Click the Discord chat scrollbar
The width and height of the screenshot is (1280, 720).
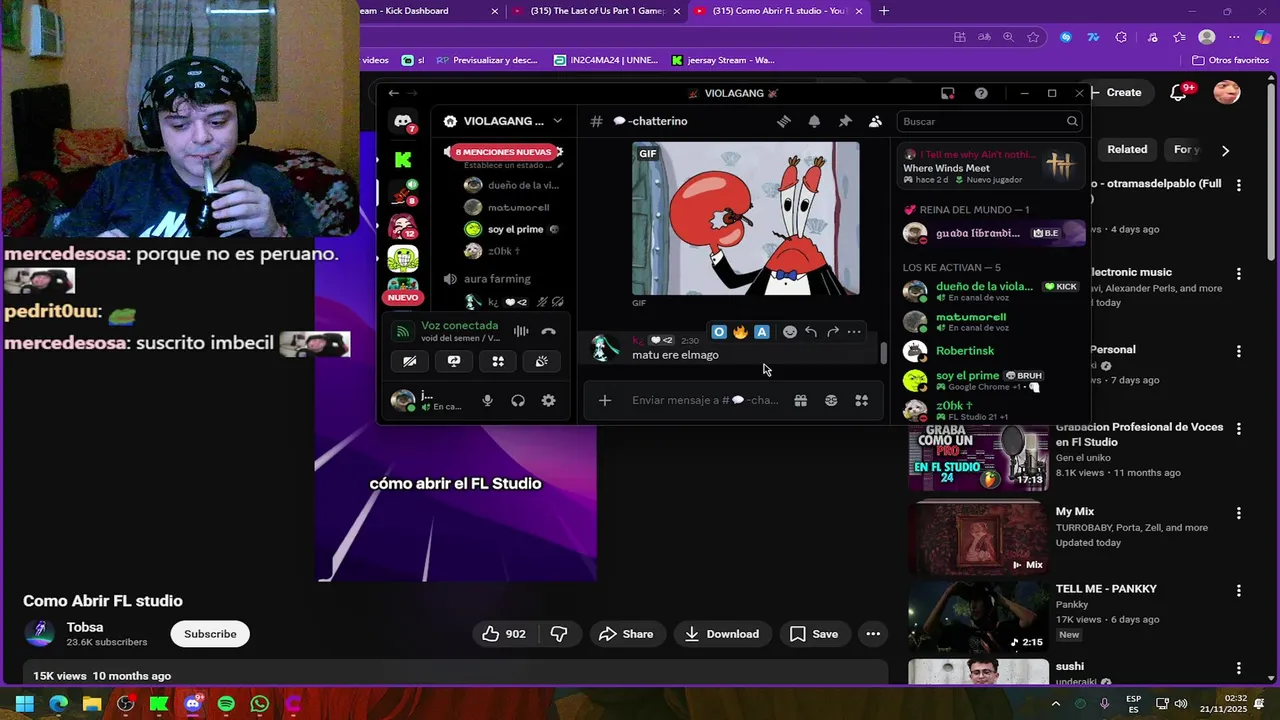click(x=883, y=352)
